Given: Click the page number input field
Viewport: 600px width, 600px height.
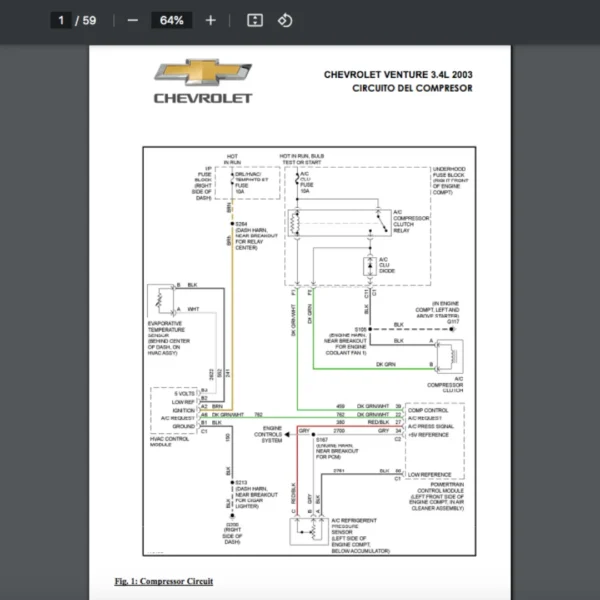Looking at the screenshot, I should coord(61,20).
